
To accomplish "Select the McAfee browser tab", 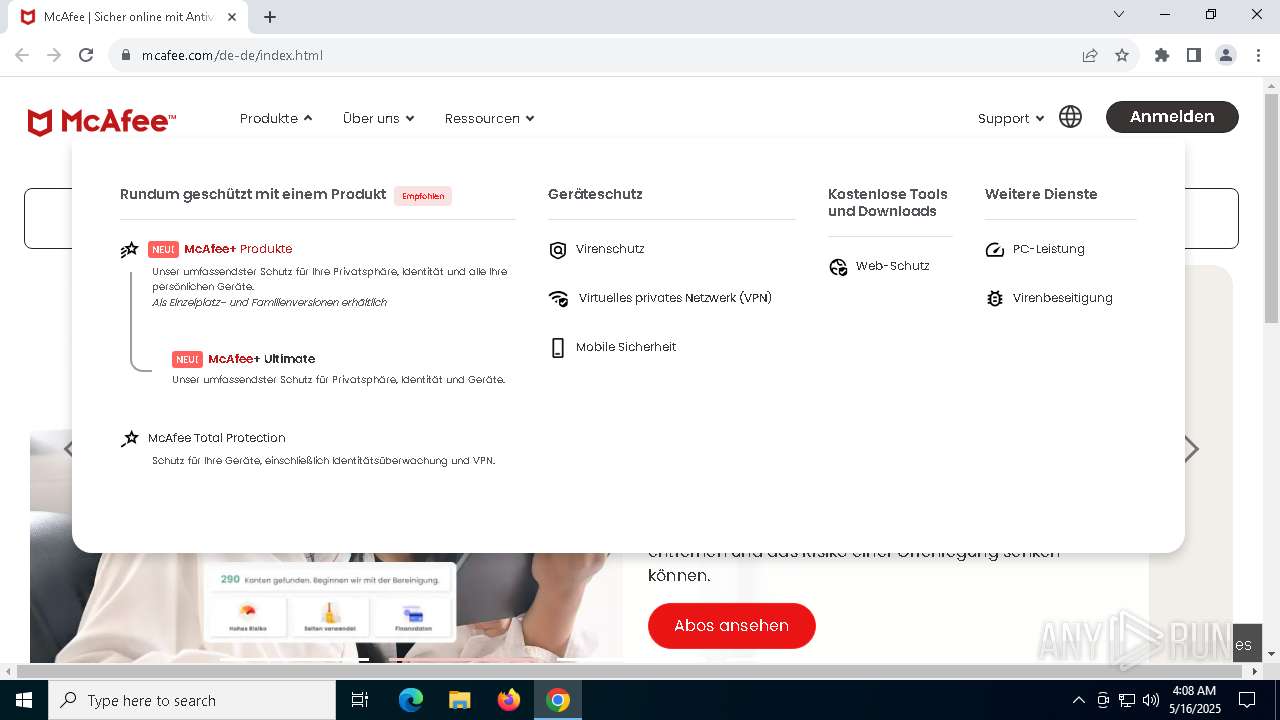I will click(x=130, y=17).
